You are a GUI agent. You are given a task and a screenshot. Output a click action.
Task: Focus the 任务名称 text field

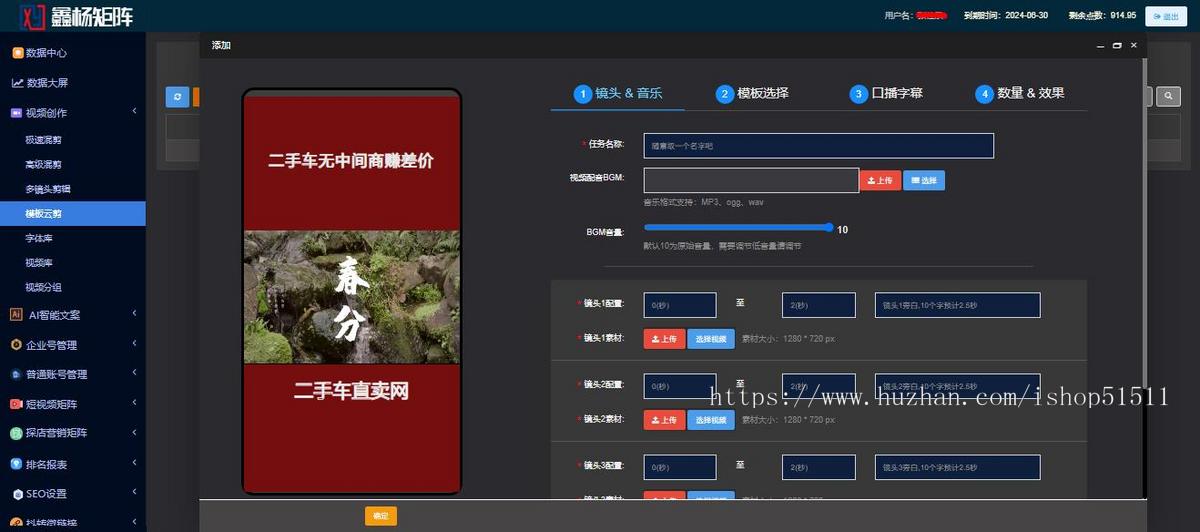tap(818, 146)
